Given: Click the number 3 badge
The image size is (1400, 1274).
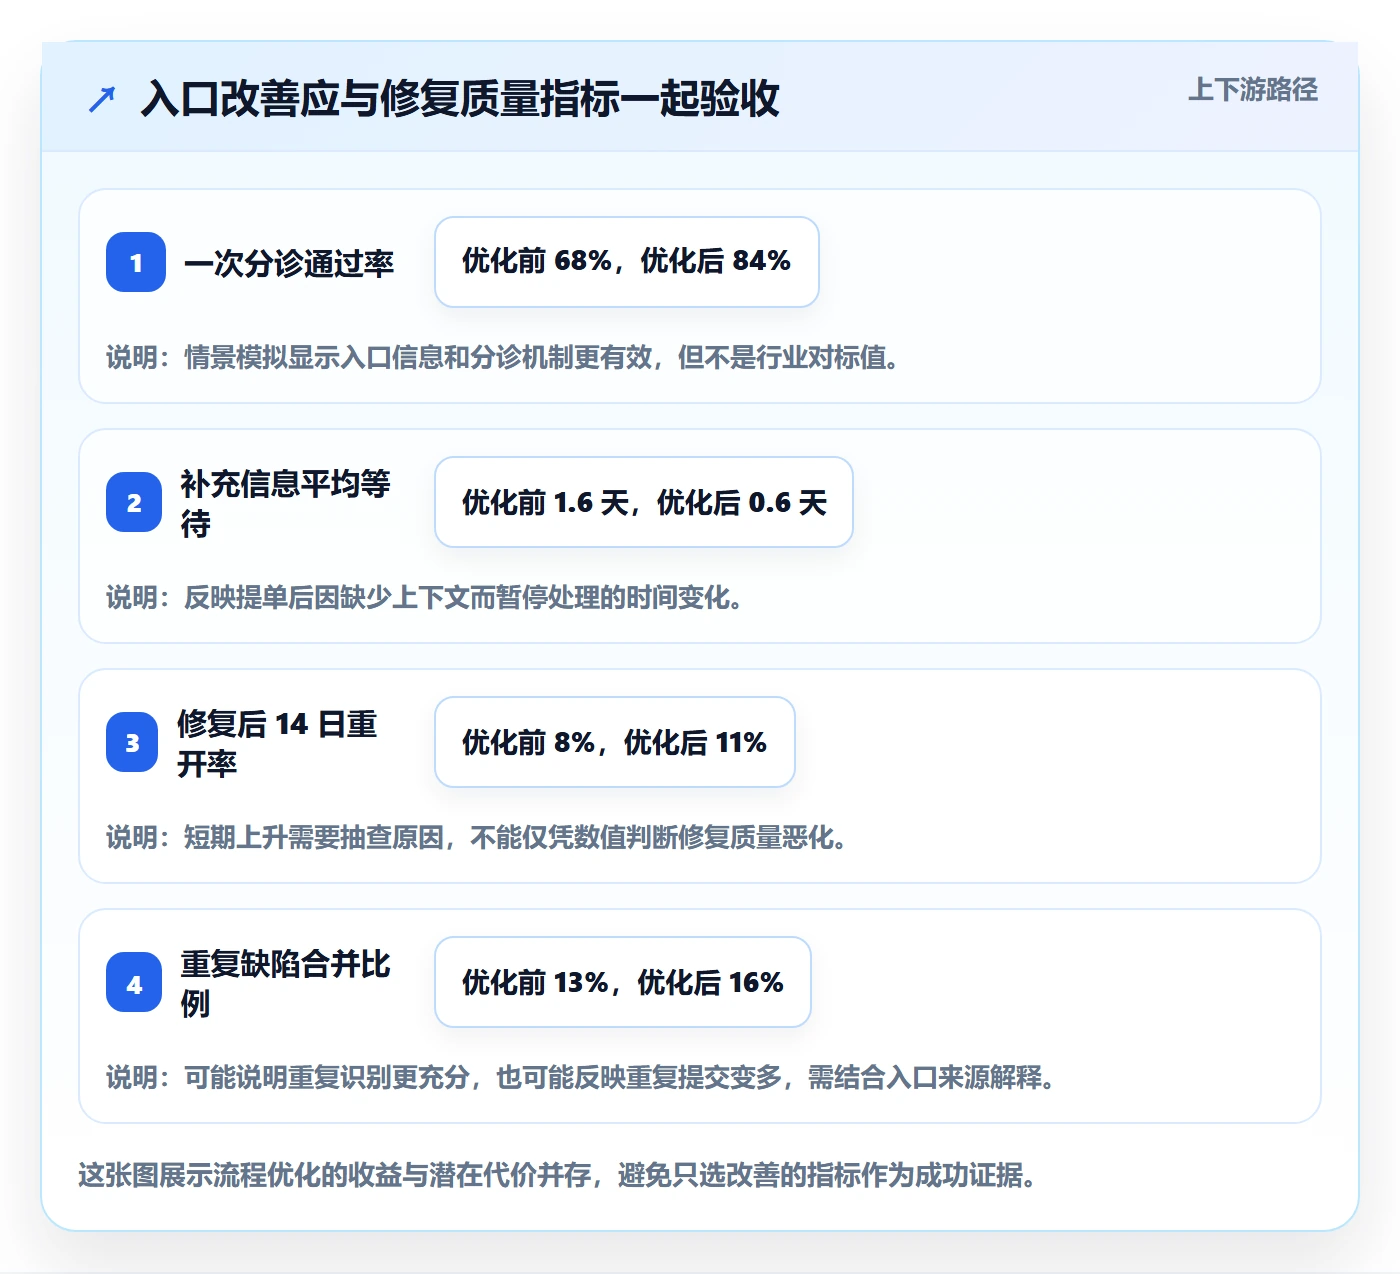Looking at the screenshot, I should click(132, 742).
